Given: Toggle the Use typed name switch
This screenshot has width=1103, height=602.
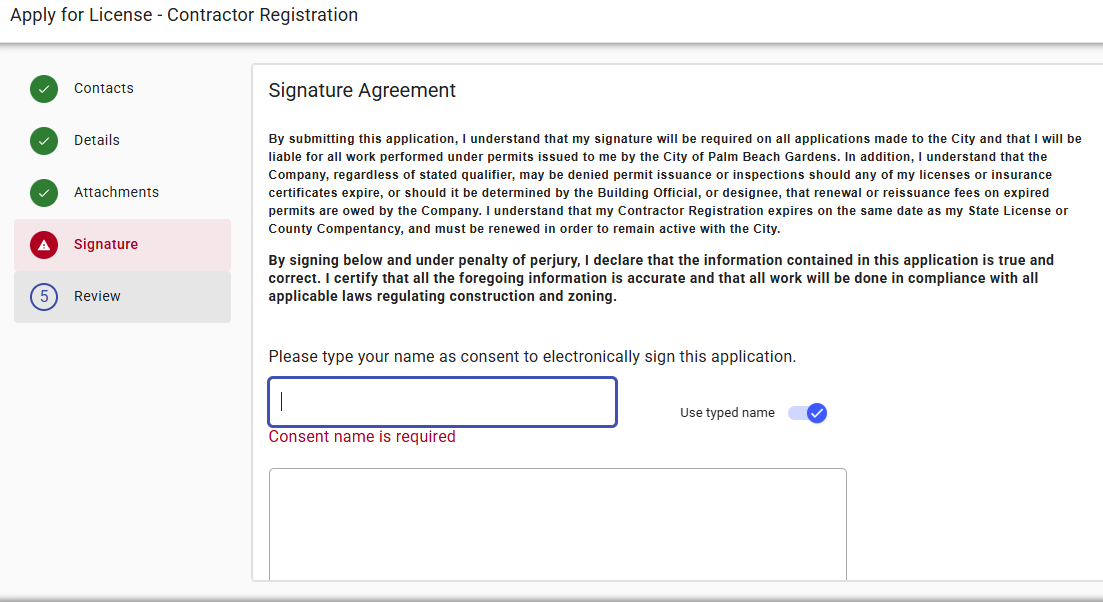Looking at the screenshot, I should (808, 413).
